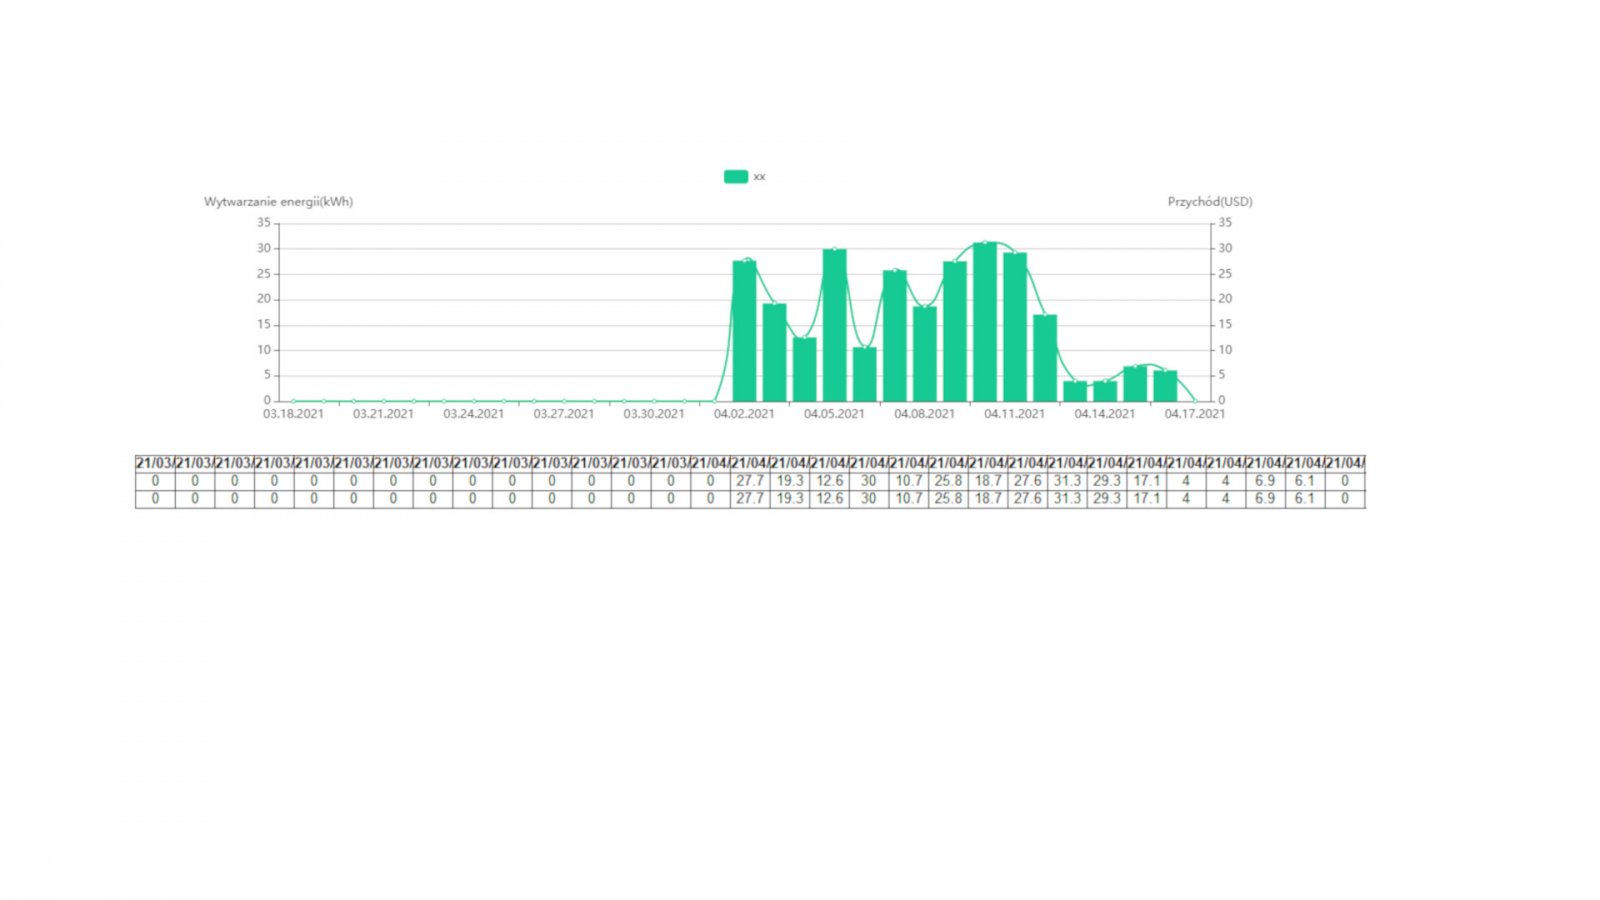This screenshot has height=900, width=1600.
Task: Click the 6.9 cell in second data row
Action: click(1265, 498)
